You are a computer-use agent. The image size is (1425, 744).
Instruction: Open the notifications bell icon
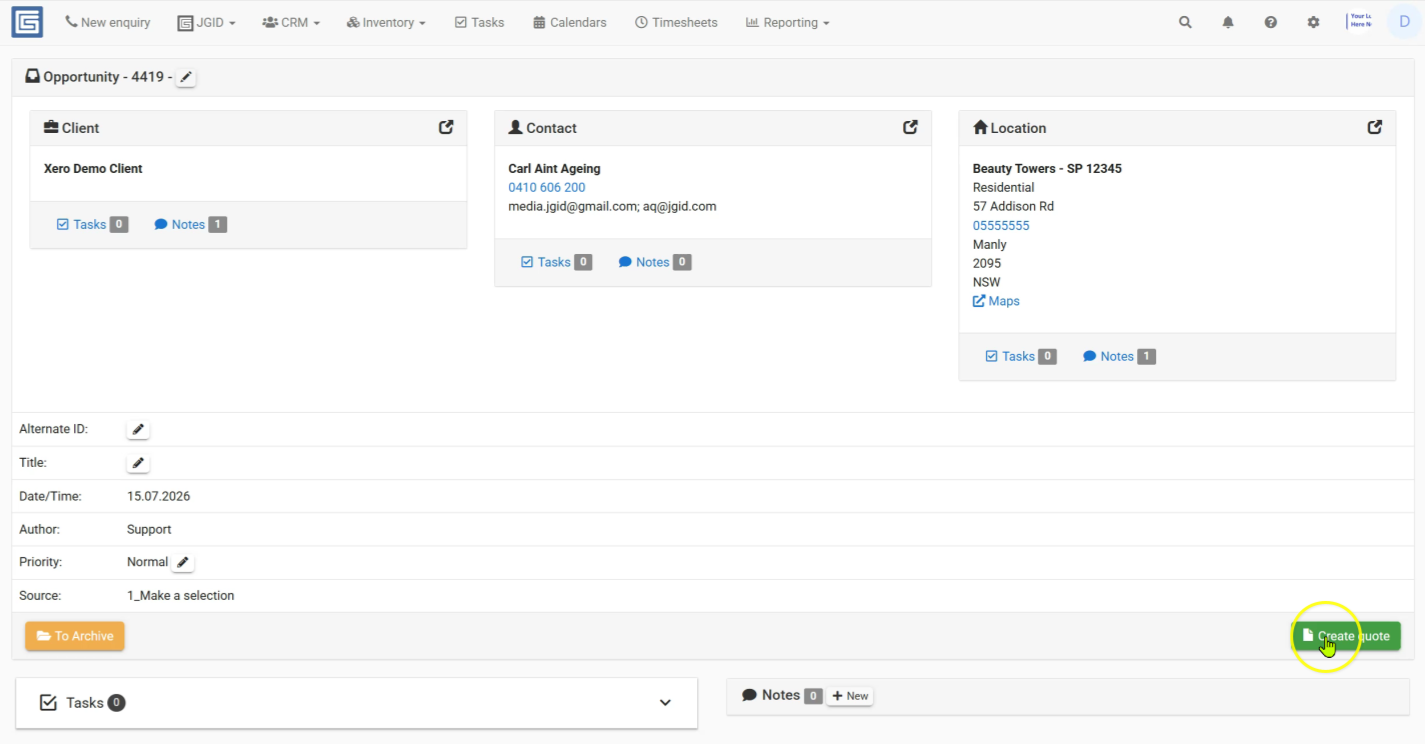pyautogui.click(x=1228, y=22)
